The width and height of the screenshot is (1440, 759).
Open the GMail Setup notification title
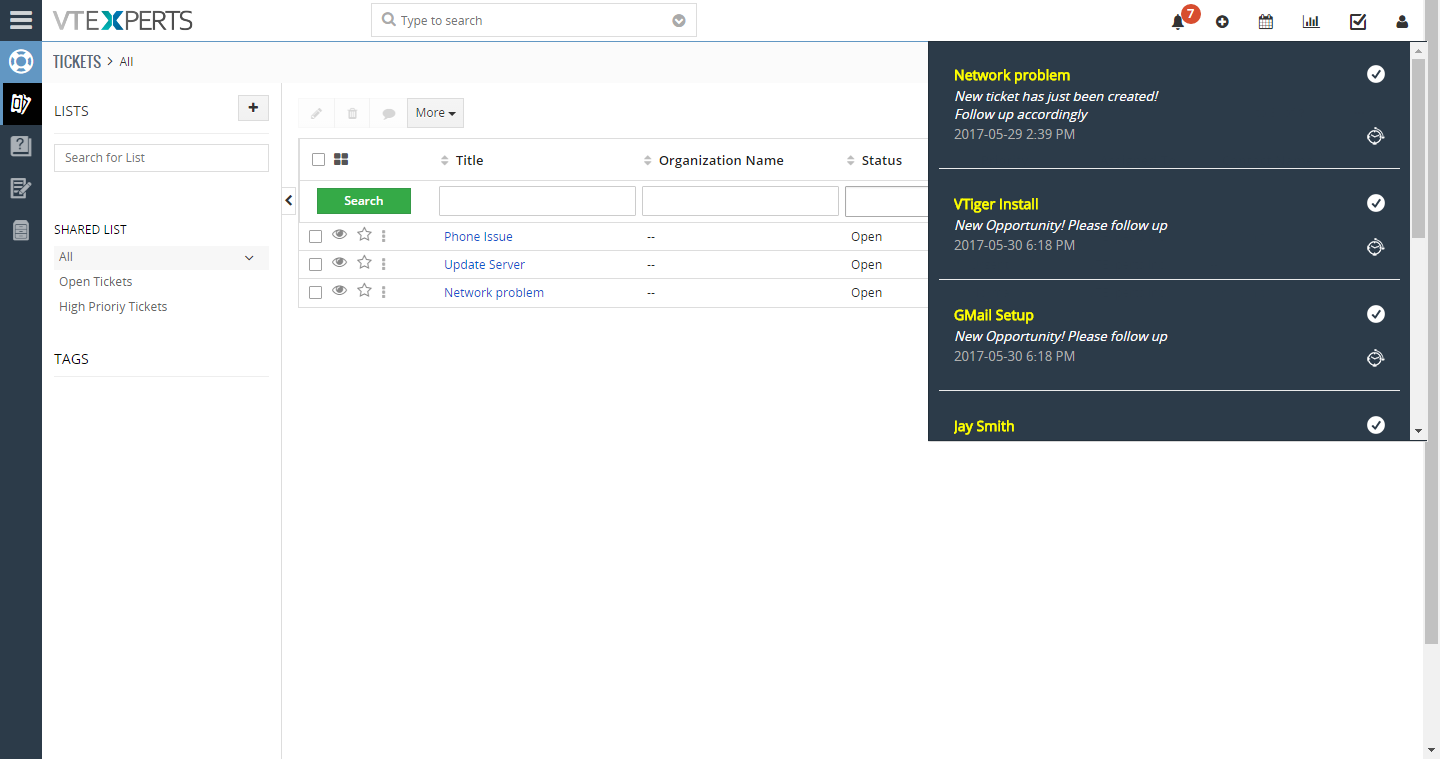[x=994, y=315]
